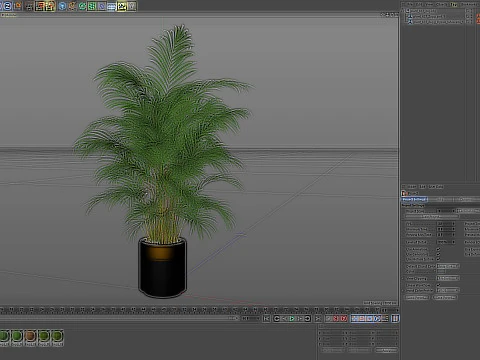The image size is (480, 360).
Task: Click Render to Picture Viewer icon
Action: pyautogui.click(x=40, y=6)
